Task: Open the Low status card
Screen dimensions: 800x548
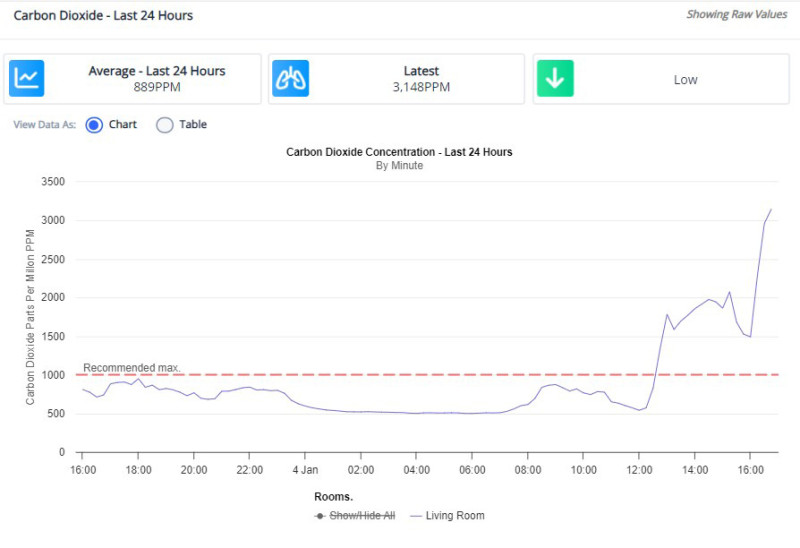Action: tap(661, 79)
